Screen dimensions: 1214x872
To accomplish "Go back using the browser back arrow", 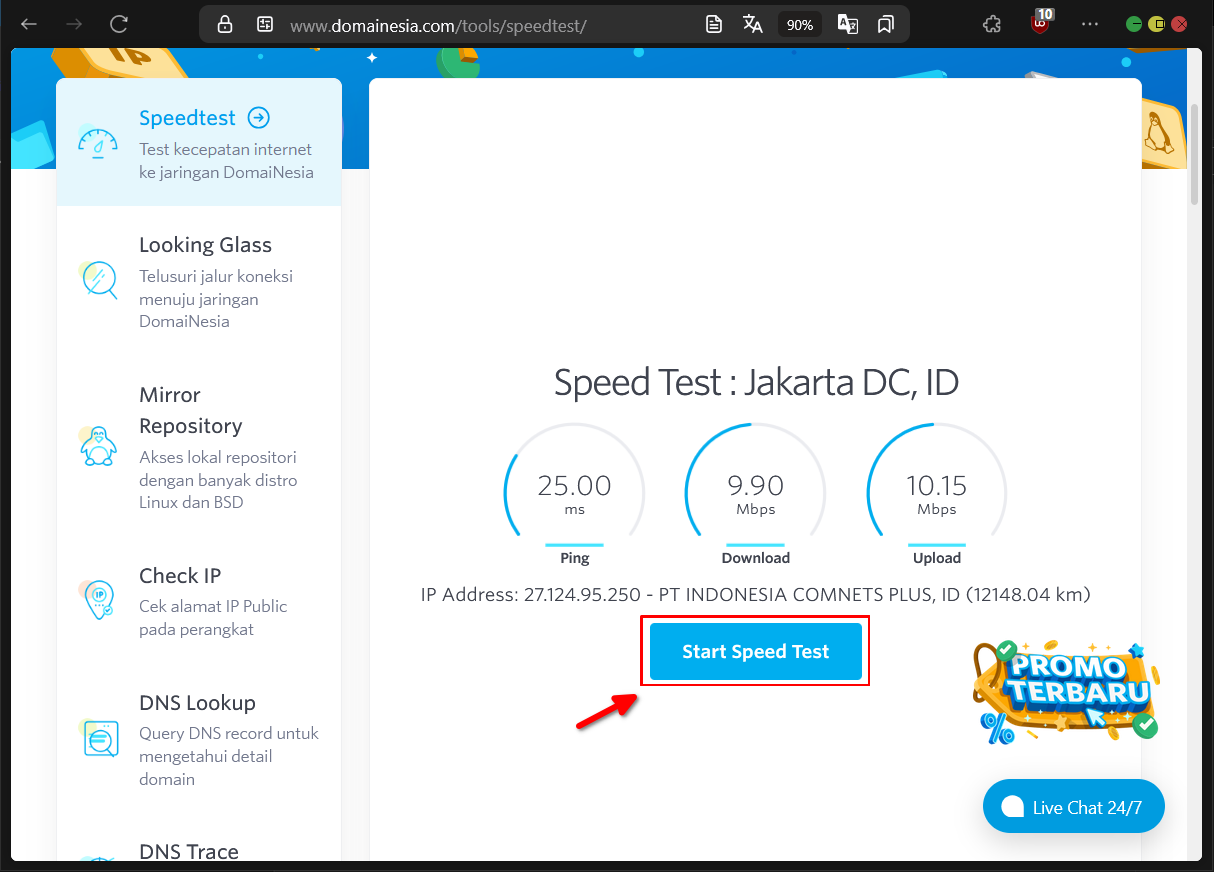I will point(29,24).
